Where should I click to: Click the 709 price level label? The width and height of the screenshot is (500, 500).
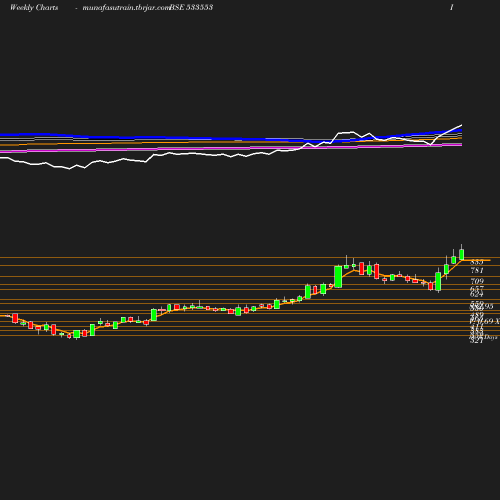[477, 281]
